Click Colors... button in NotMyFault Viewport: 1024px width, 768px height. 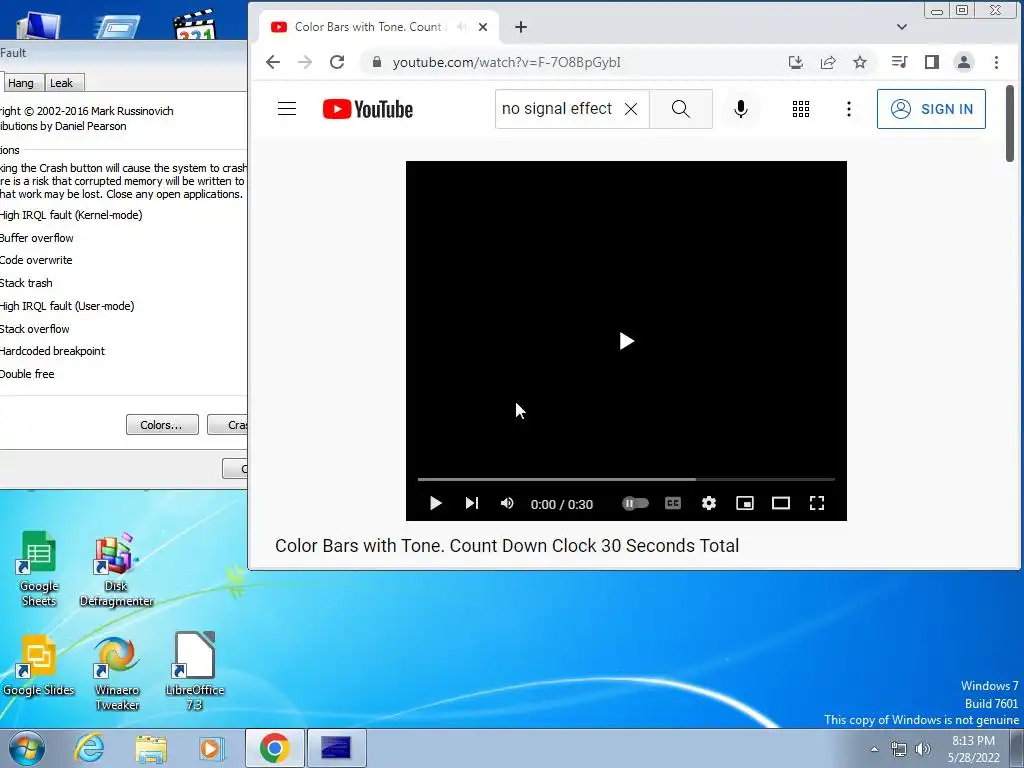point(162,424)
